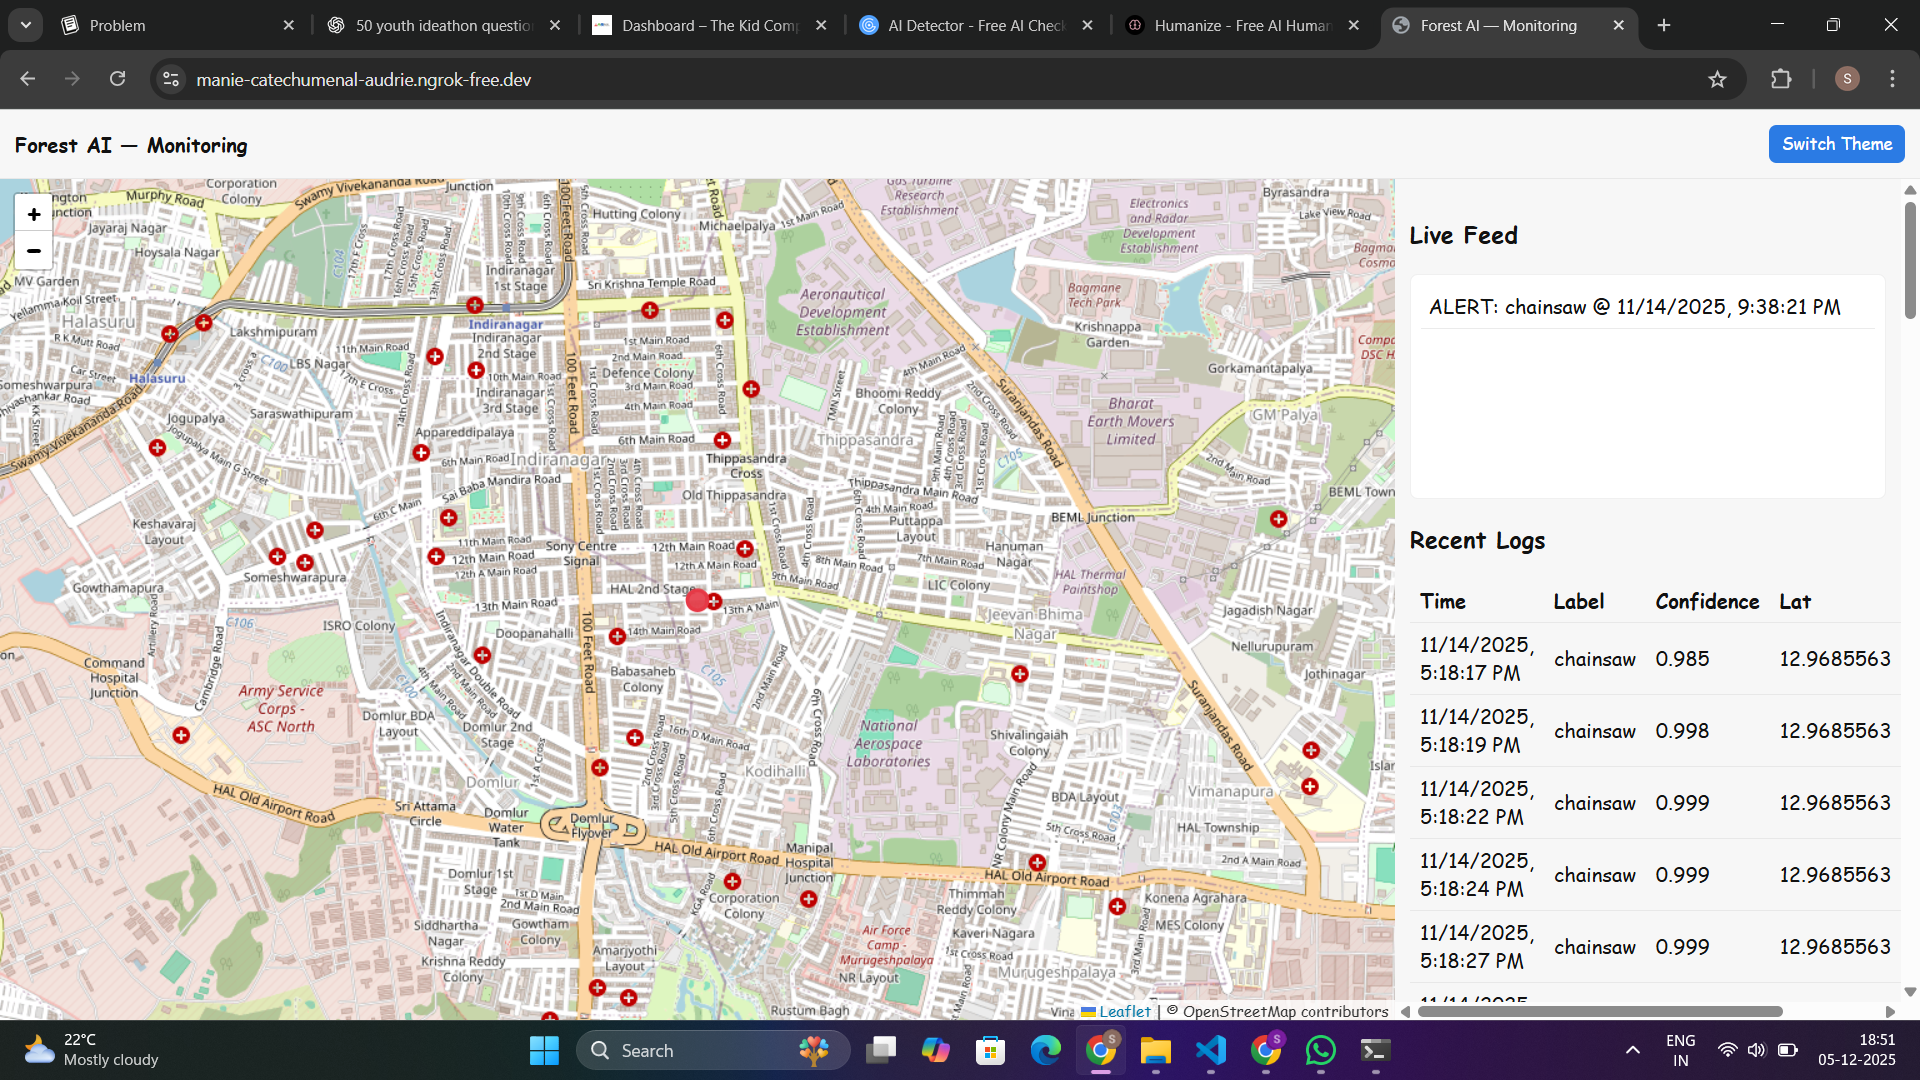
Task: Reload the page with the refresh icon
Action: pos(118,79)
